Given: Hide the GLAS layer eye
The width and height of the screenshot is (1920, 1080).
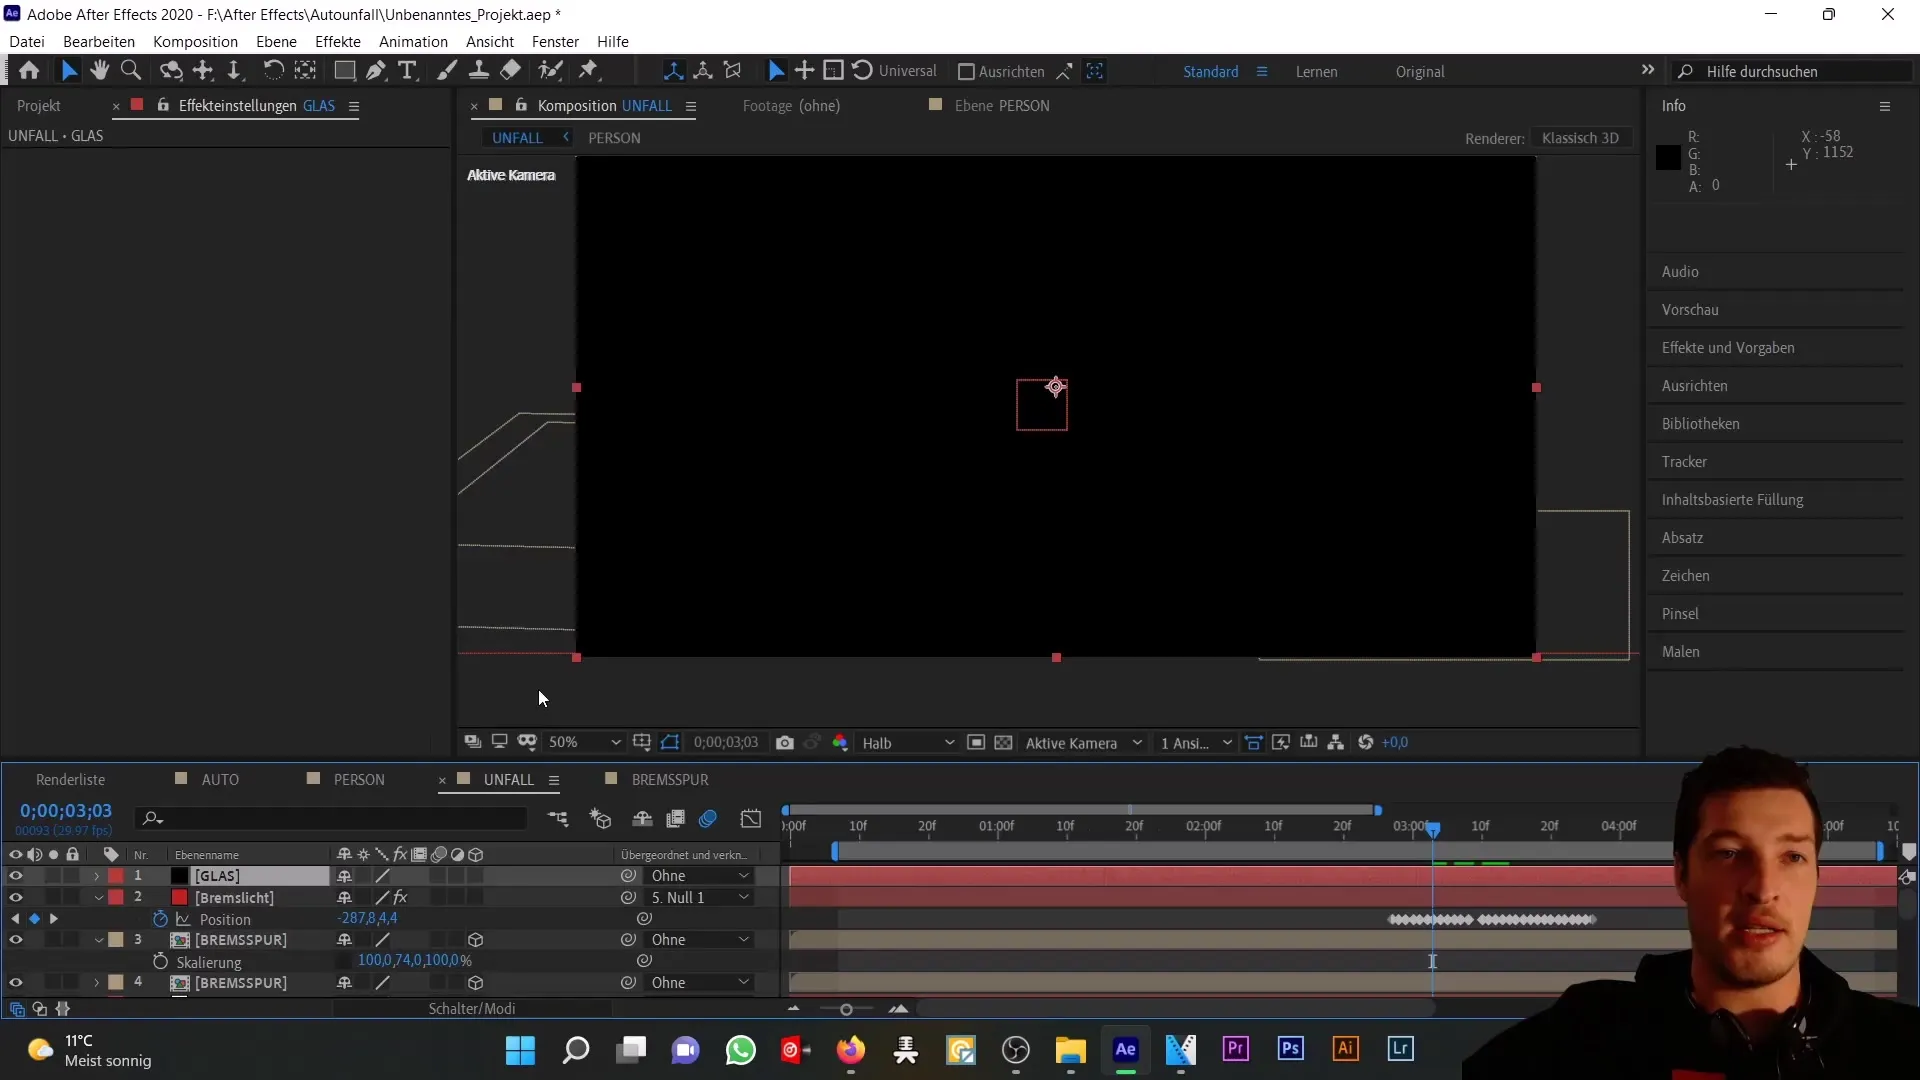Looking at the screenshot, I should (15, 876).
